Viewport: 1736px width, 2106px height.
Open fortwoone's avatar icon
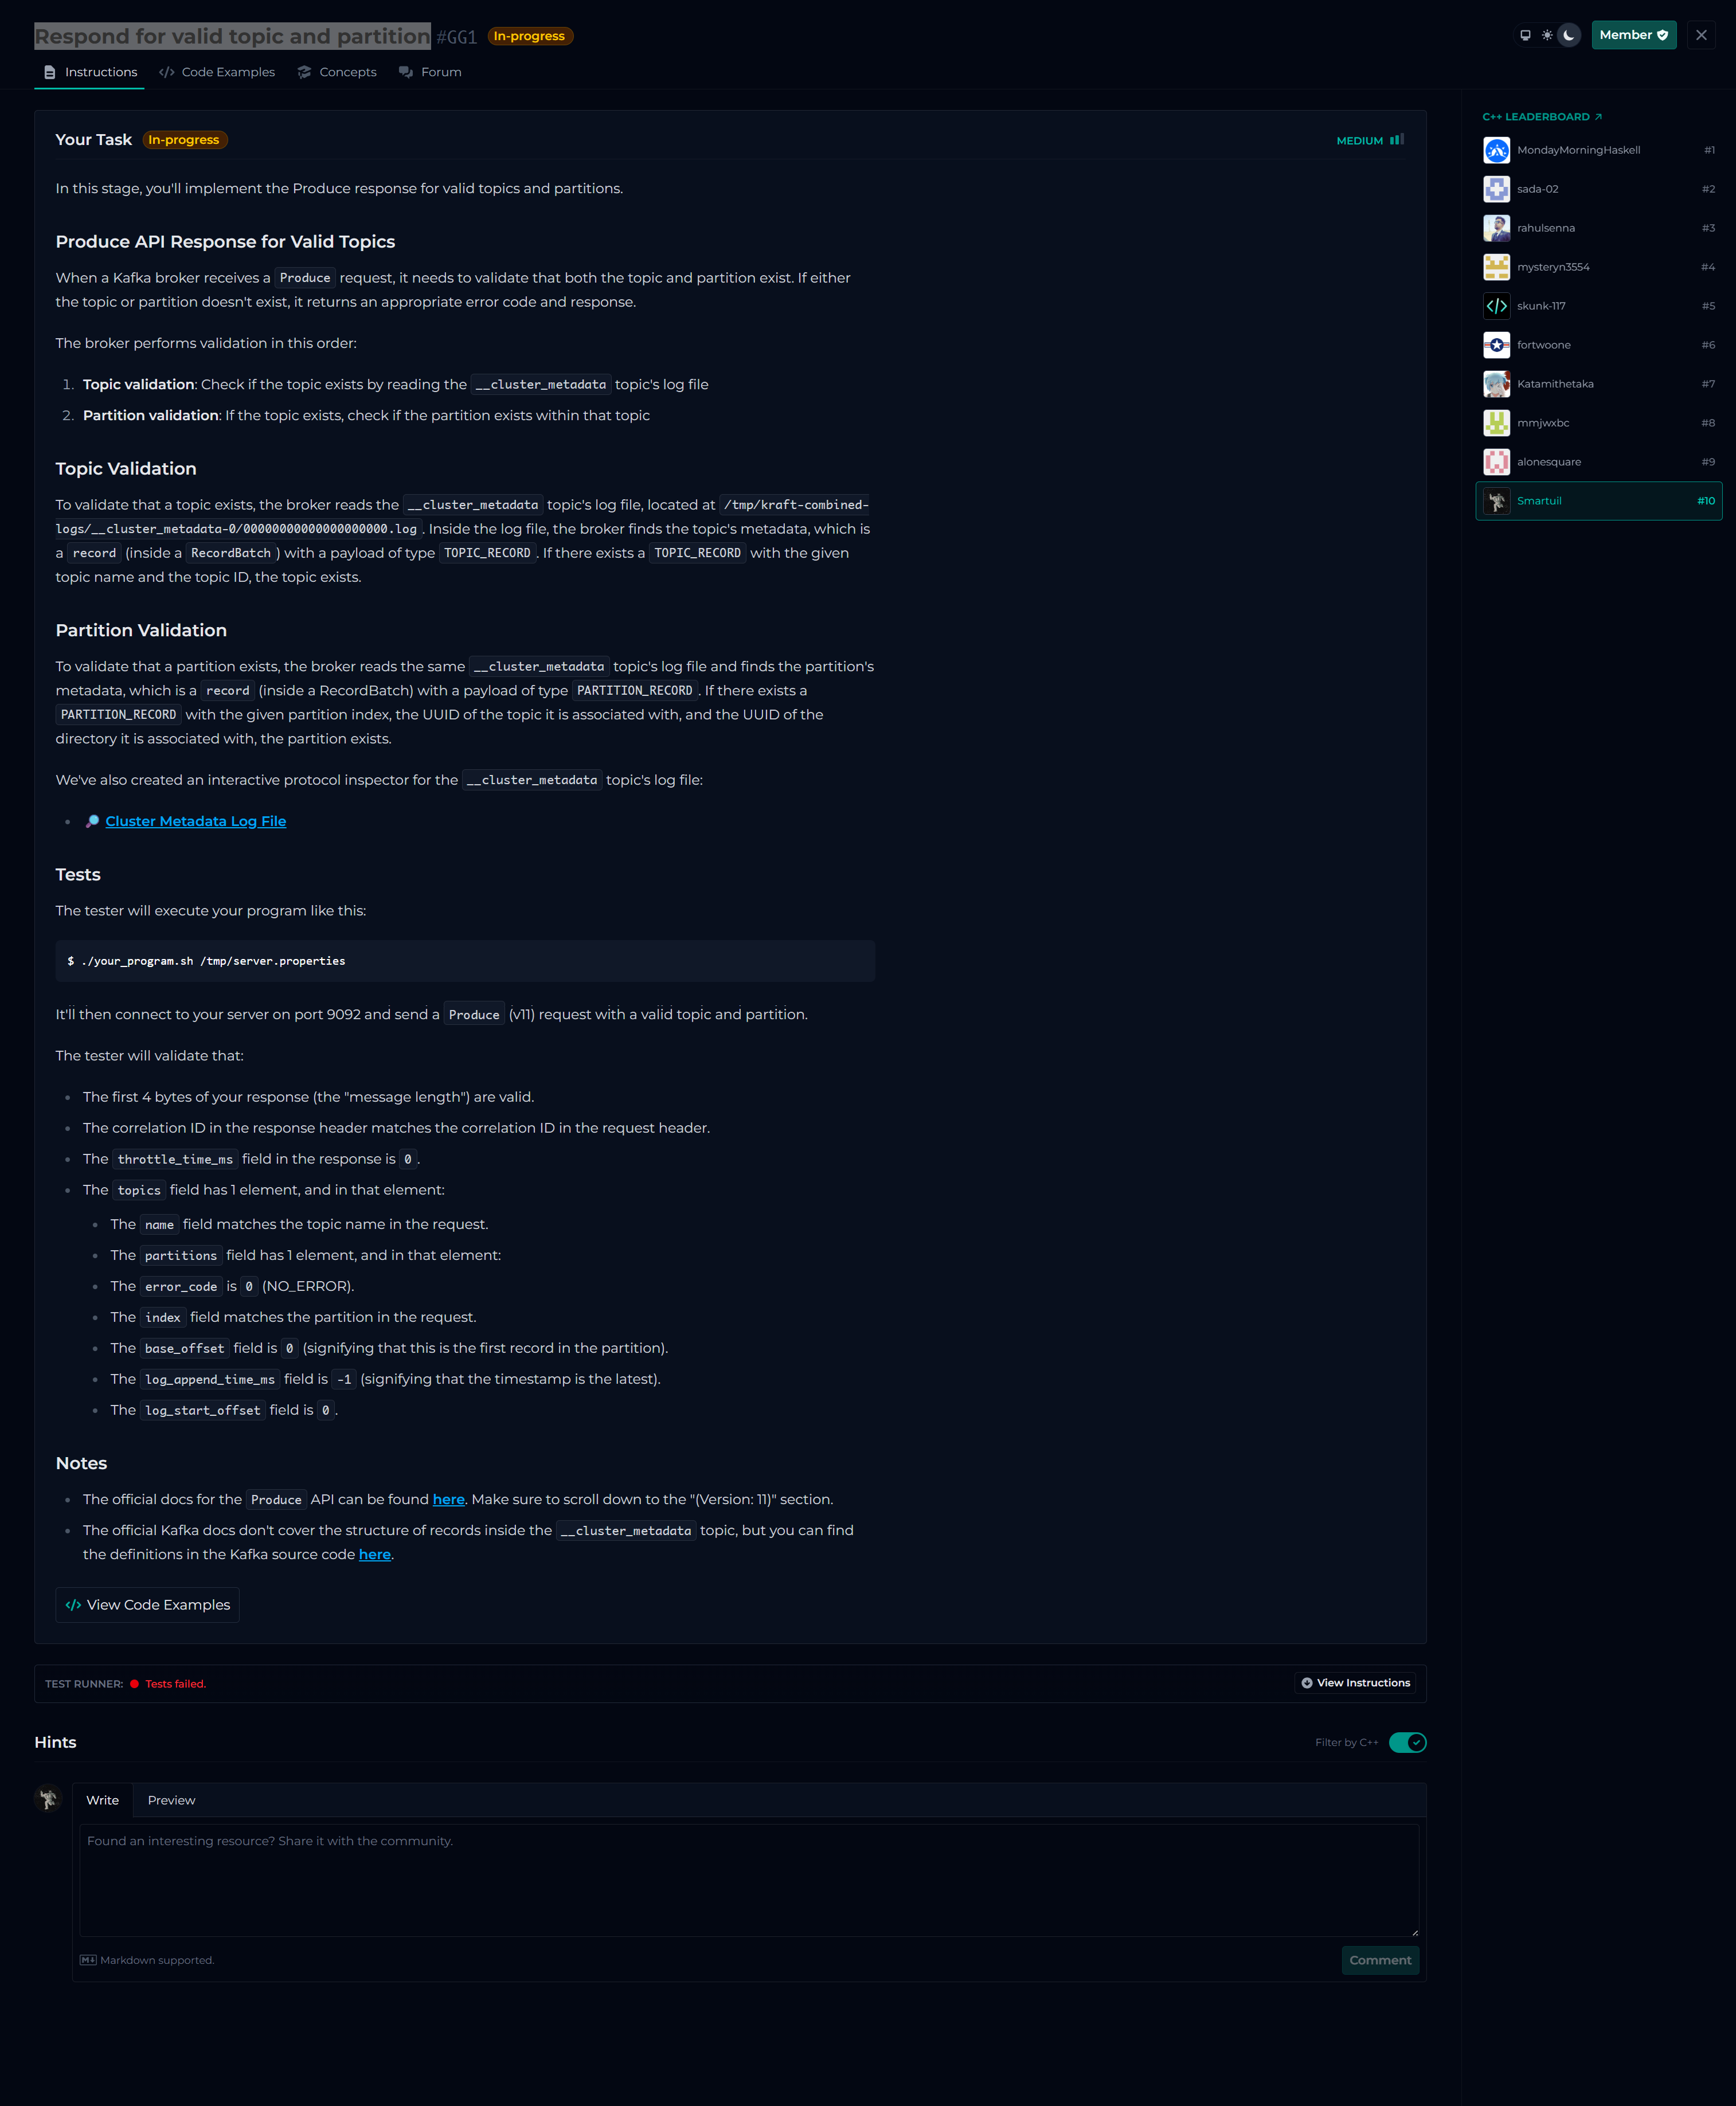click(1496, 345)
